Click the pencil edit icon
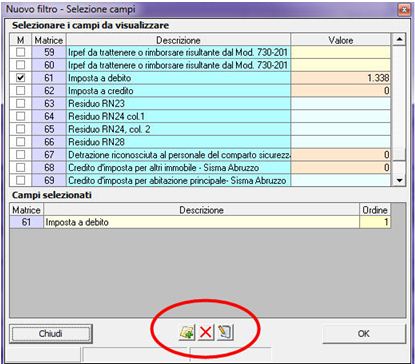The height and width of the screenshot is (364, 415). (x=225, y=332)
